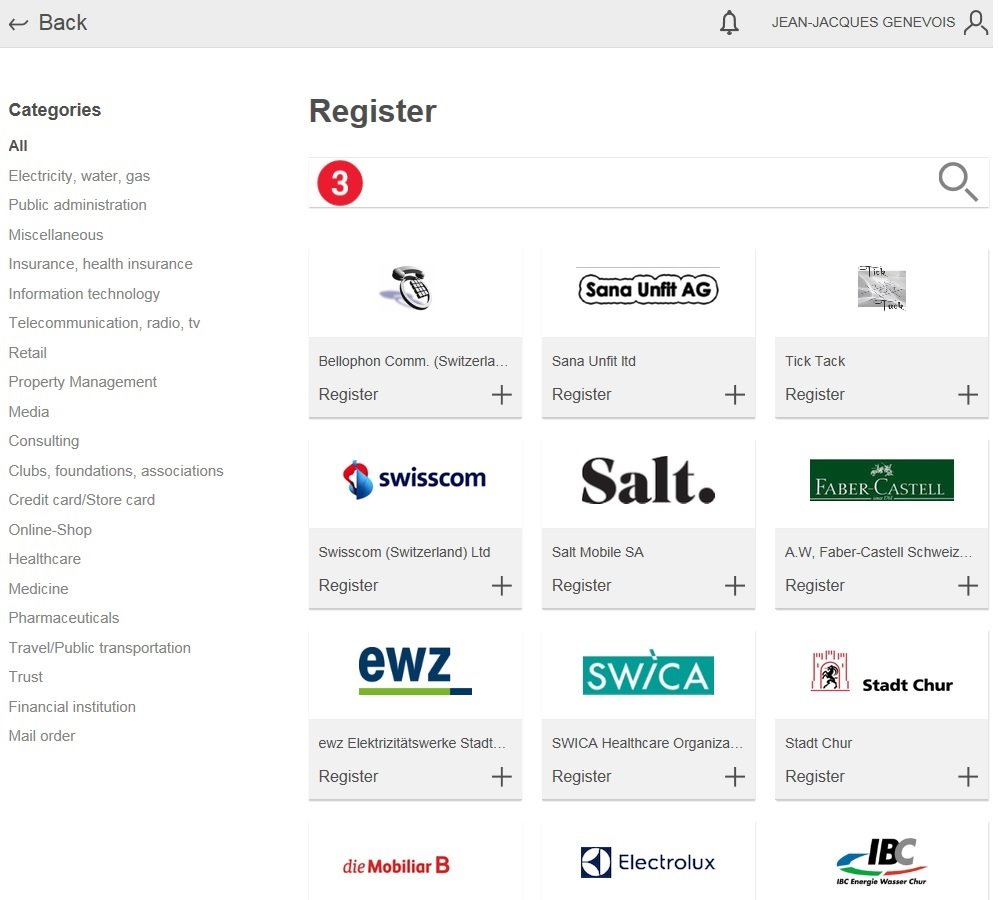Select Financial institution category

pos(72,707)
